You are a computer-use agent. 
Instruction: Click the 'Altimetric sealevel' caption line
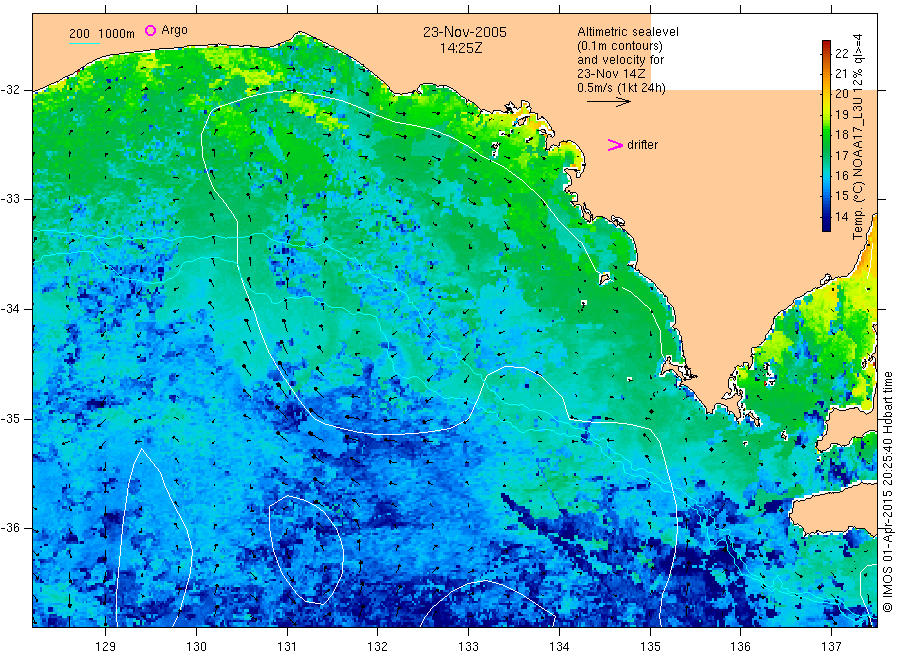click(627, 32)
